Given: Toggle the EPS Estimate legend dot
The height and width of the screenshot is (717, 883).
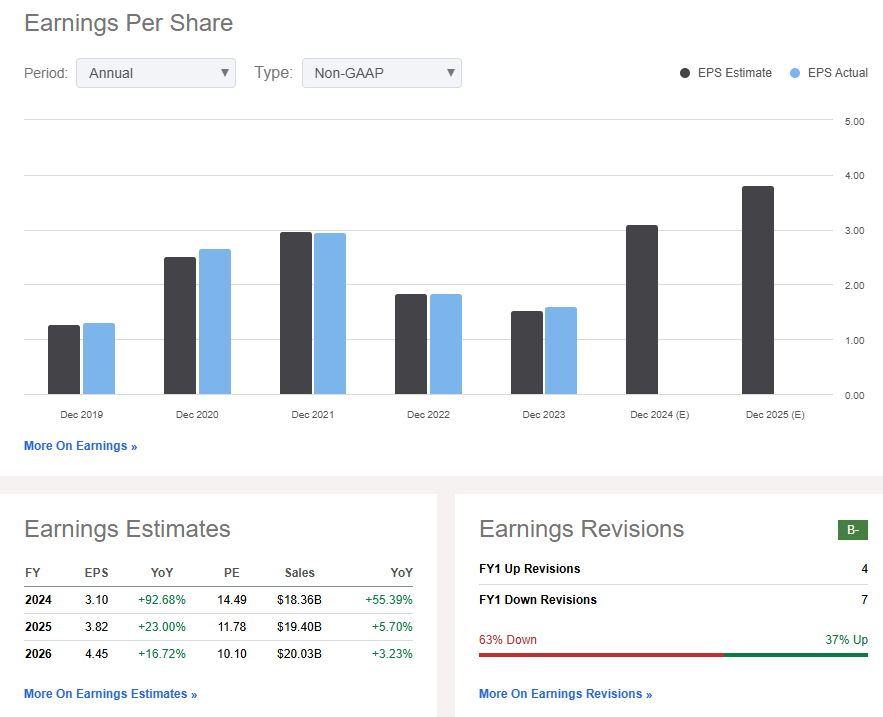Looking at the screenshot, I should [x=685, y=73].
